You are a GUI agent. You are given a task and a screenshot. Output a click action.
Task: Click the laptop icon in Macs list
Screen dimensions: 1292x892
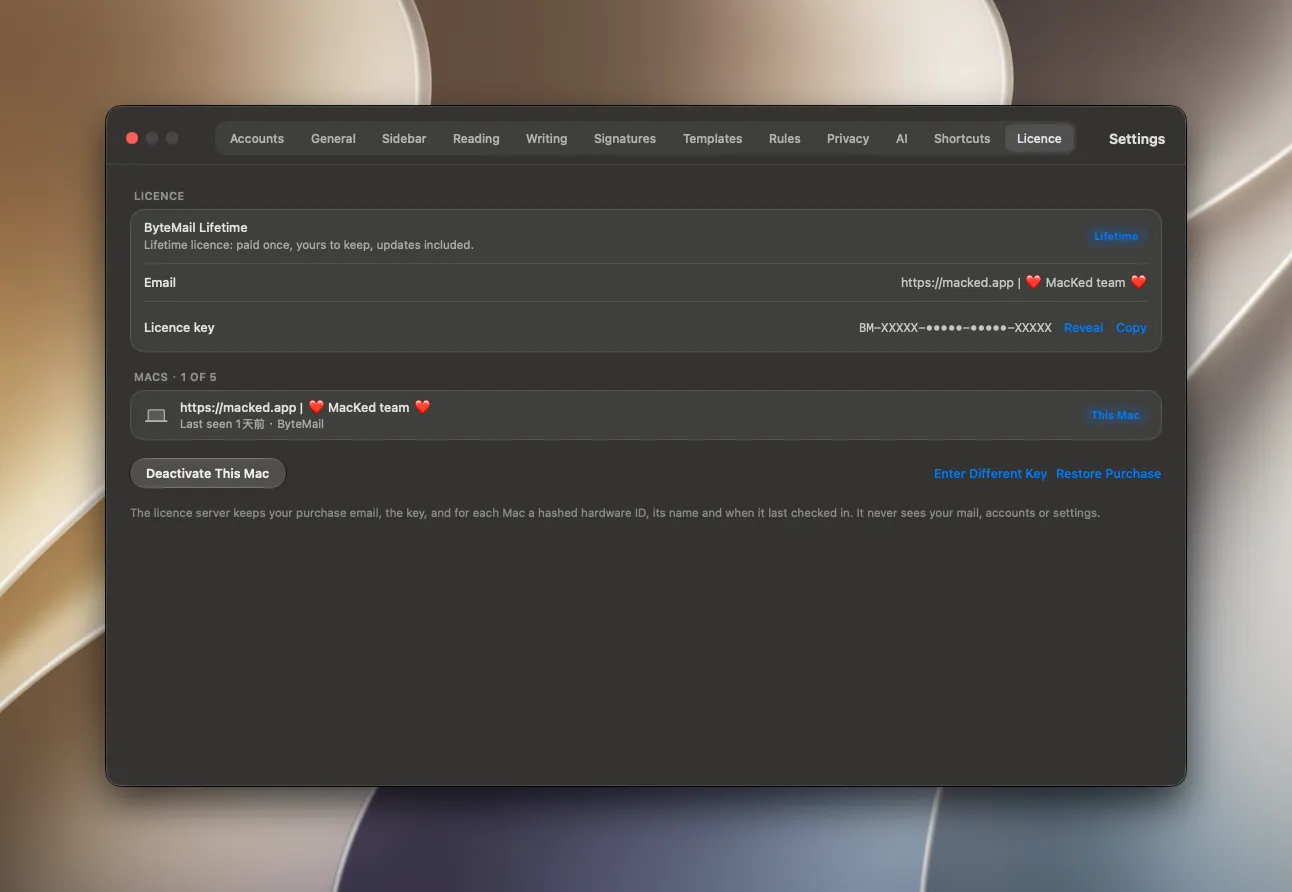tap(156, 415)
